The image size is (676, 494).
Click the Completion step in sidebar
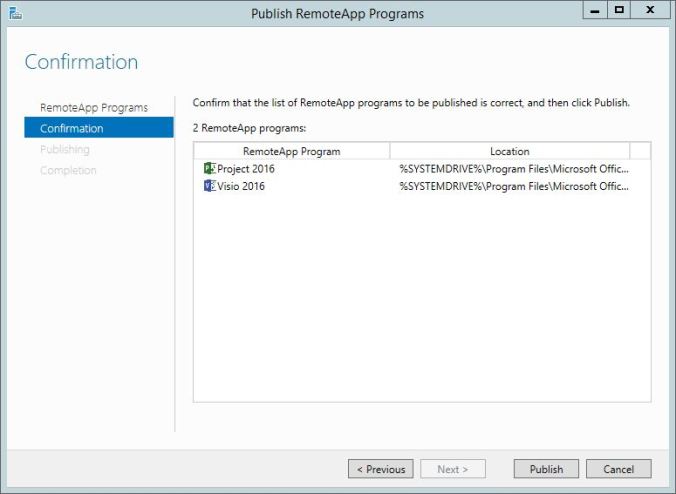pos(68,170)
